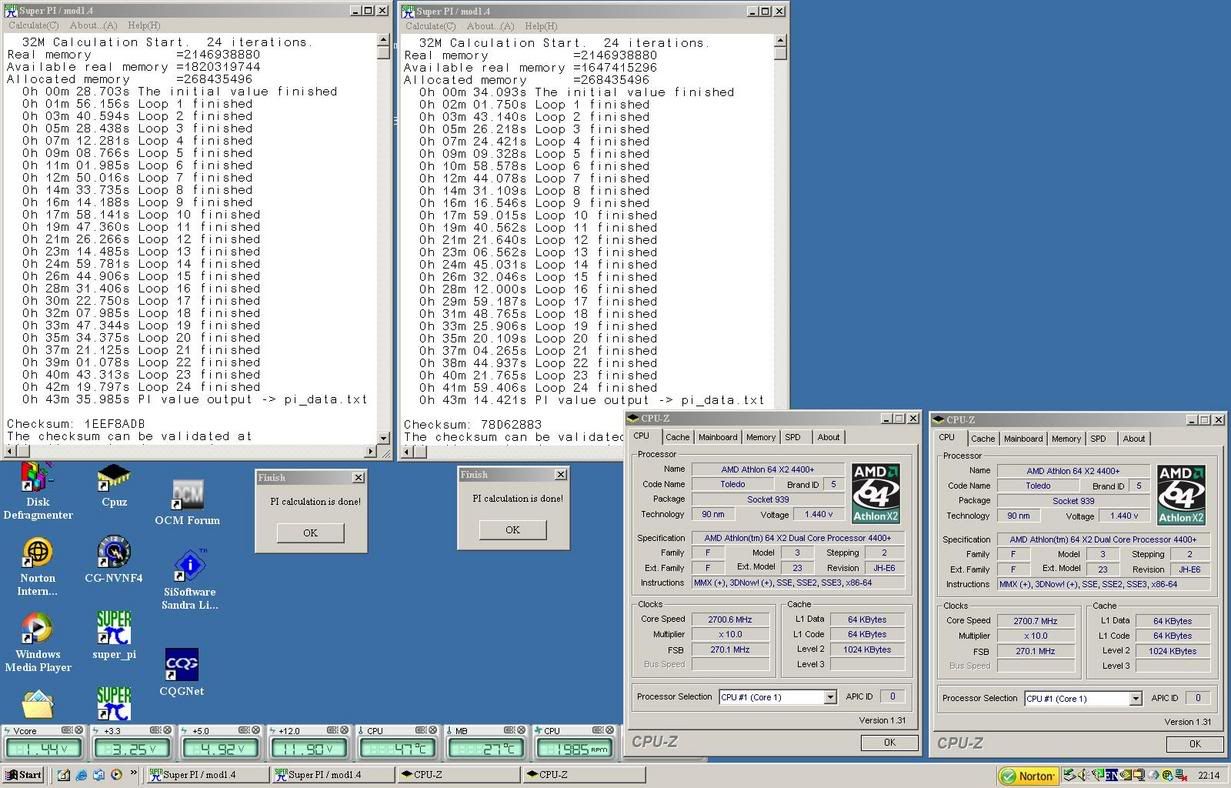Launch the super_pi desktop shortcut
1231x788 pixels.
pyautogui.click(x=114, y=636)
